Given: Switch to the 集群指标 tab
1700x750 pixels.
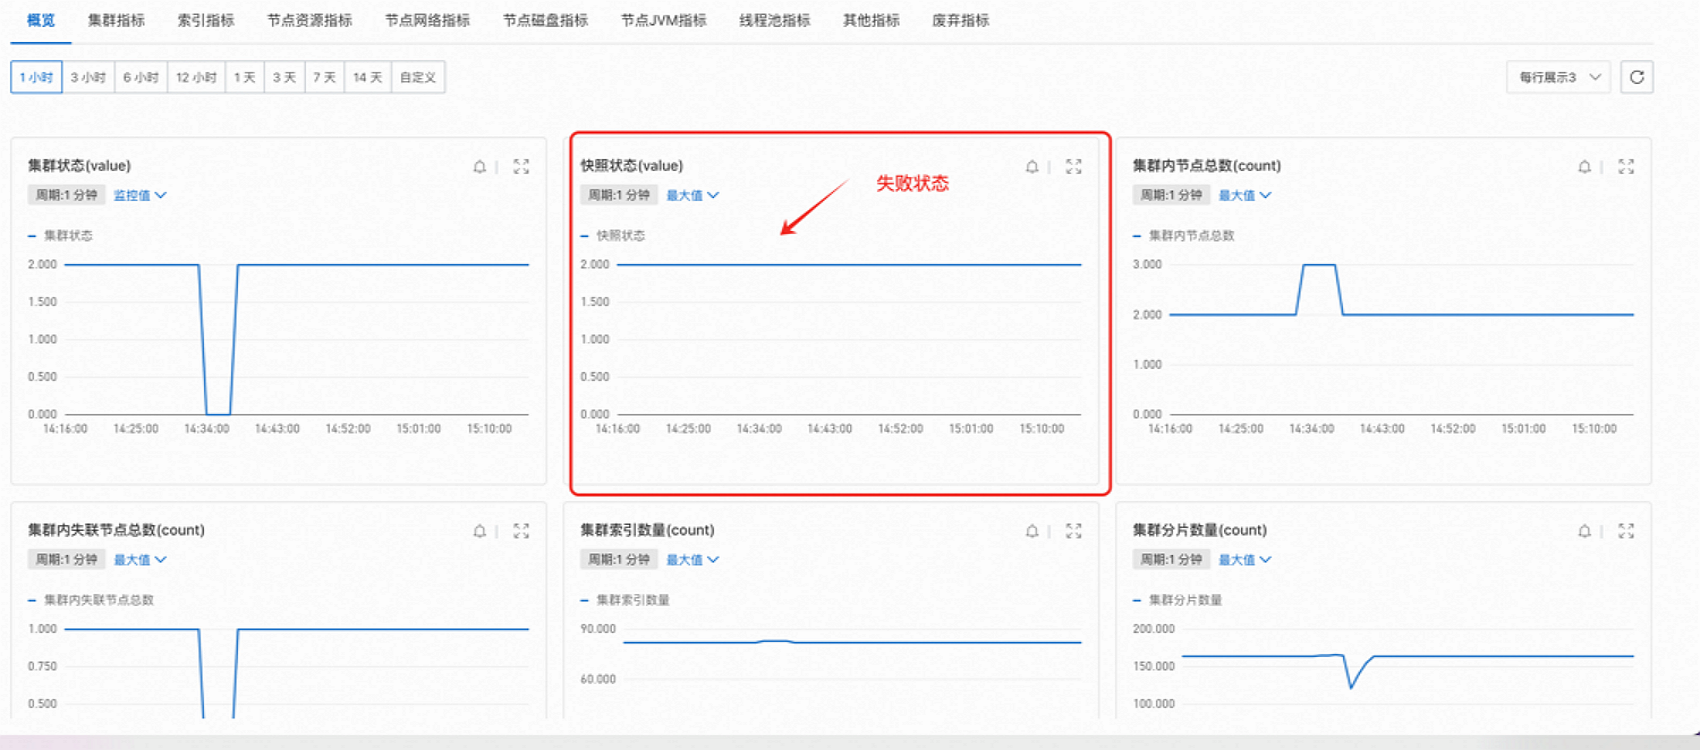Looking at the screenshot, I should point(116,20).
